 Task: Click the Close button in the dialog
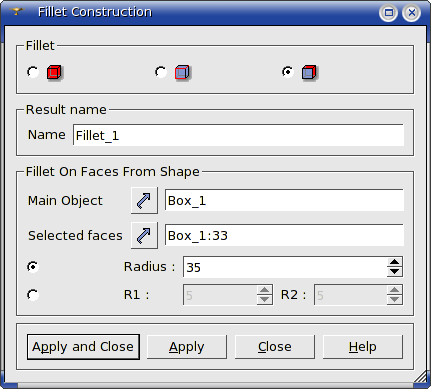(275, 347)
